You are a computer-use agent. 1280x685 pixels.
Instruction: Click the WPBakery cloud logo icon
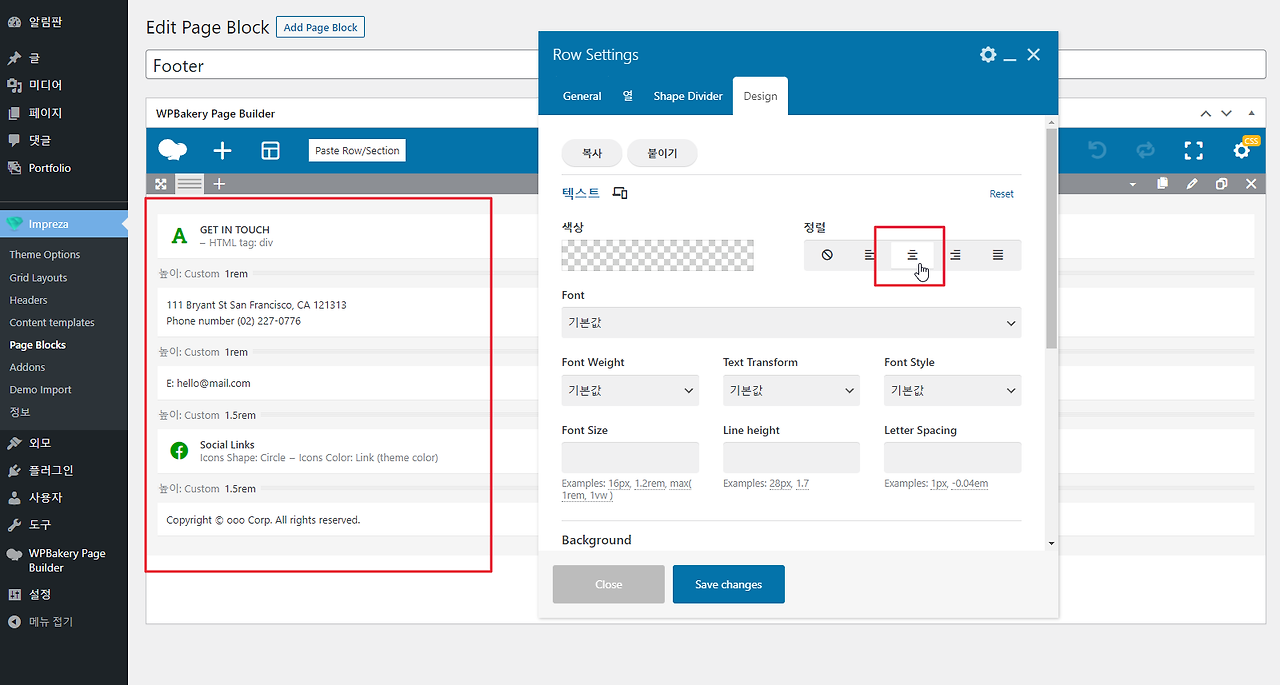[x=173, y=150]
